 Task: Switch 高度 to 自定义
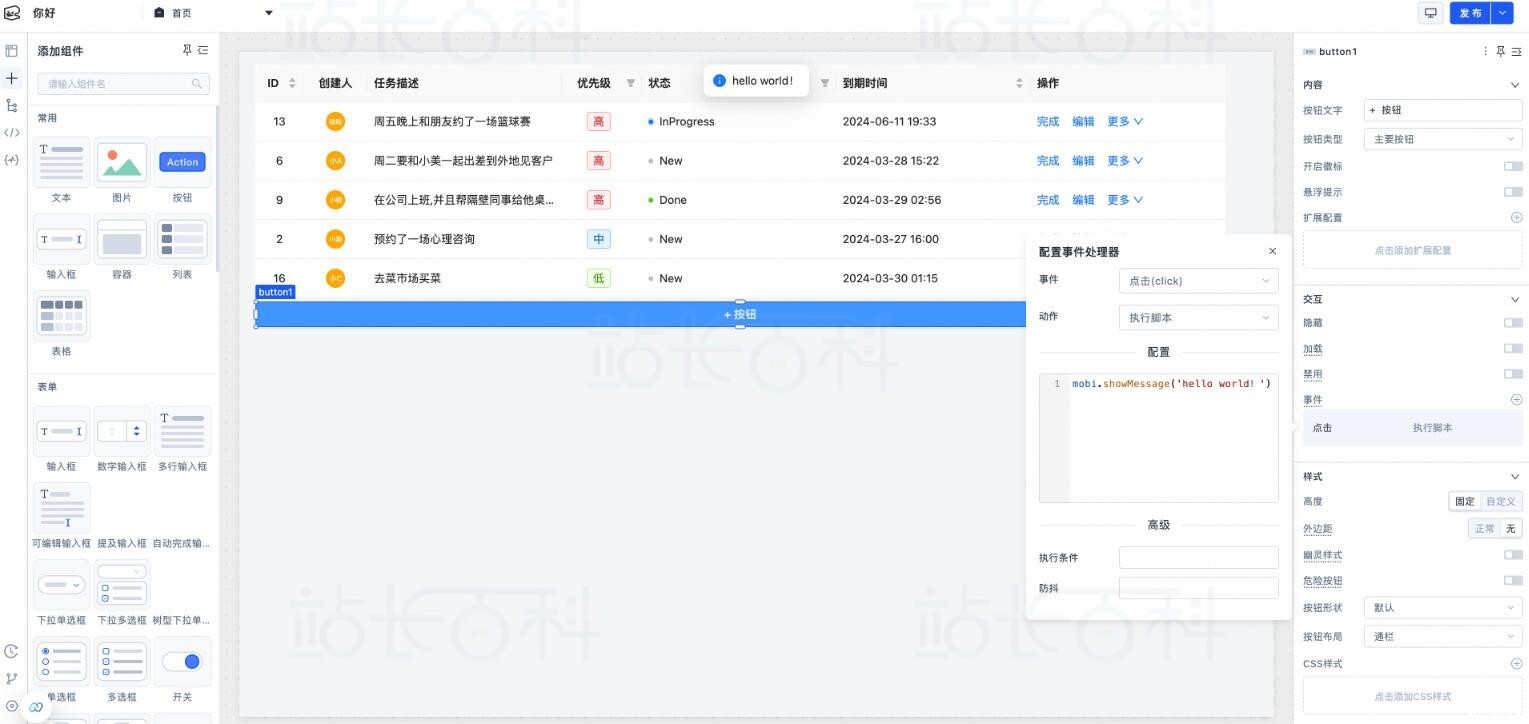pos(1499,501)
